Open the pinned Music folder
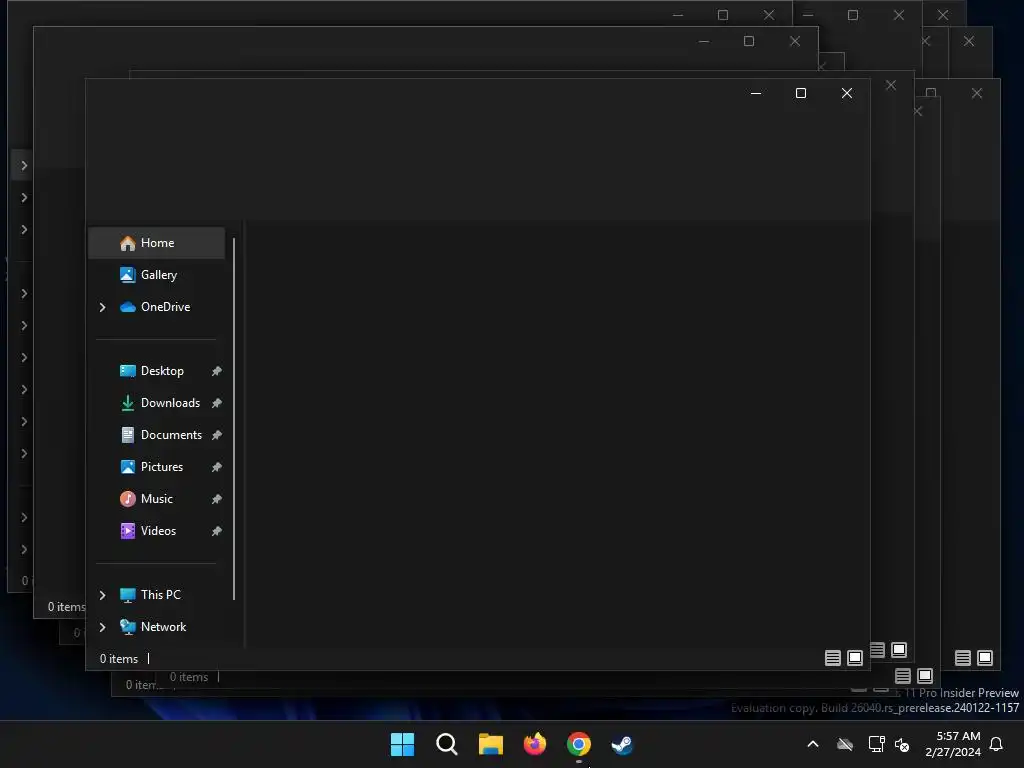This screenshot has height=768, width=1024. (157, 499)
